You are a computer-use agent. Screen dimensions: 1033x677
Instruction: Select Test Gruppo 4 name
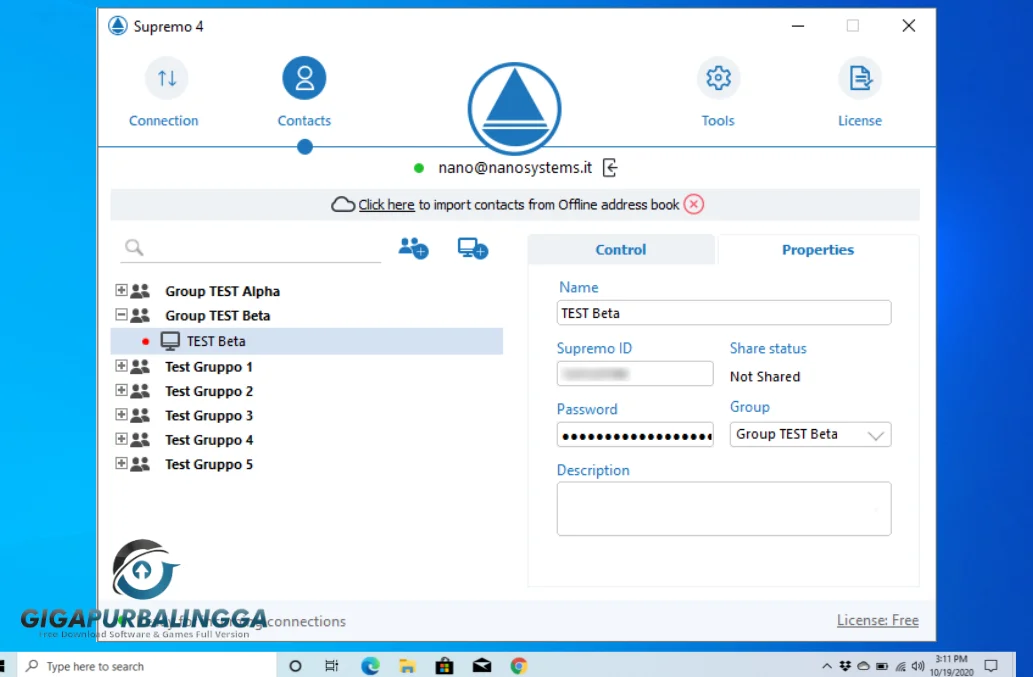click(x=209, y=440)
